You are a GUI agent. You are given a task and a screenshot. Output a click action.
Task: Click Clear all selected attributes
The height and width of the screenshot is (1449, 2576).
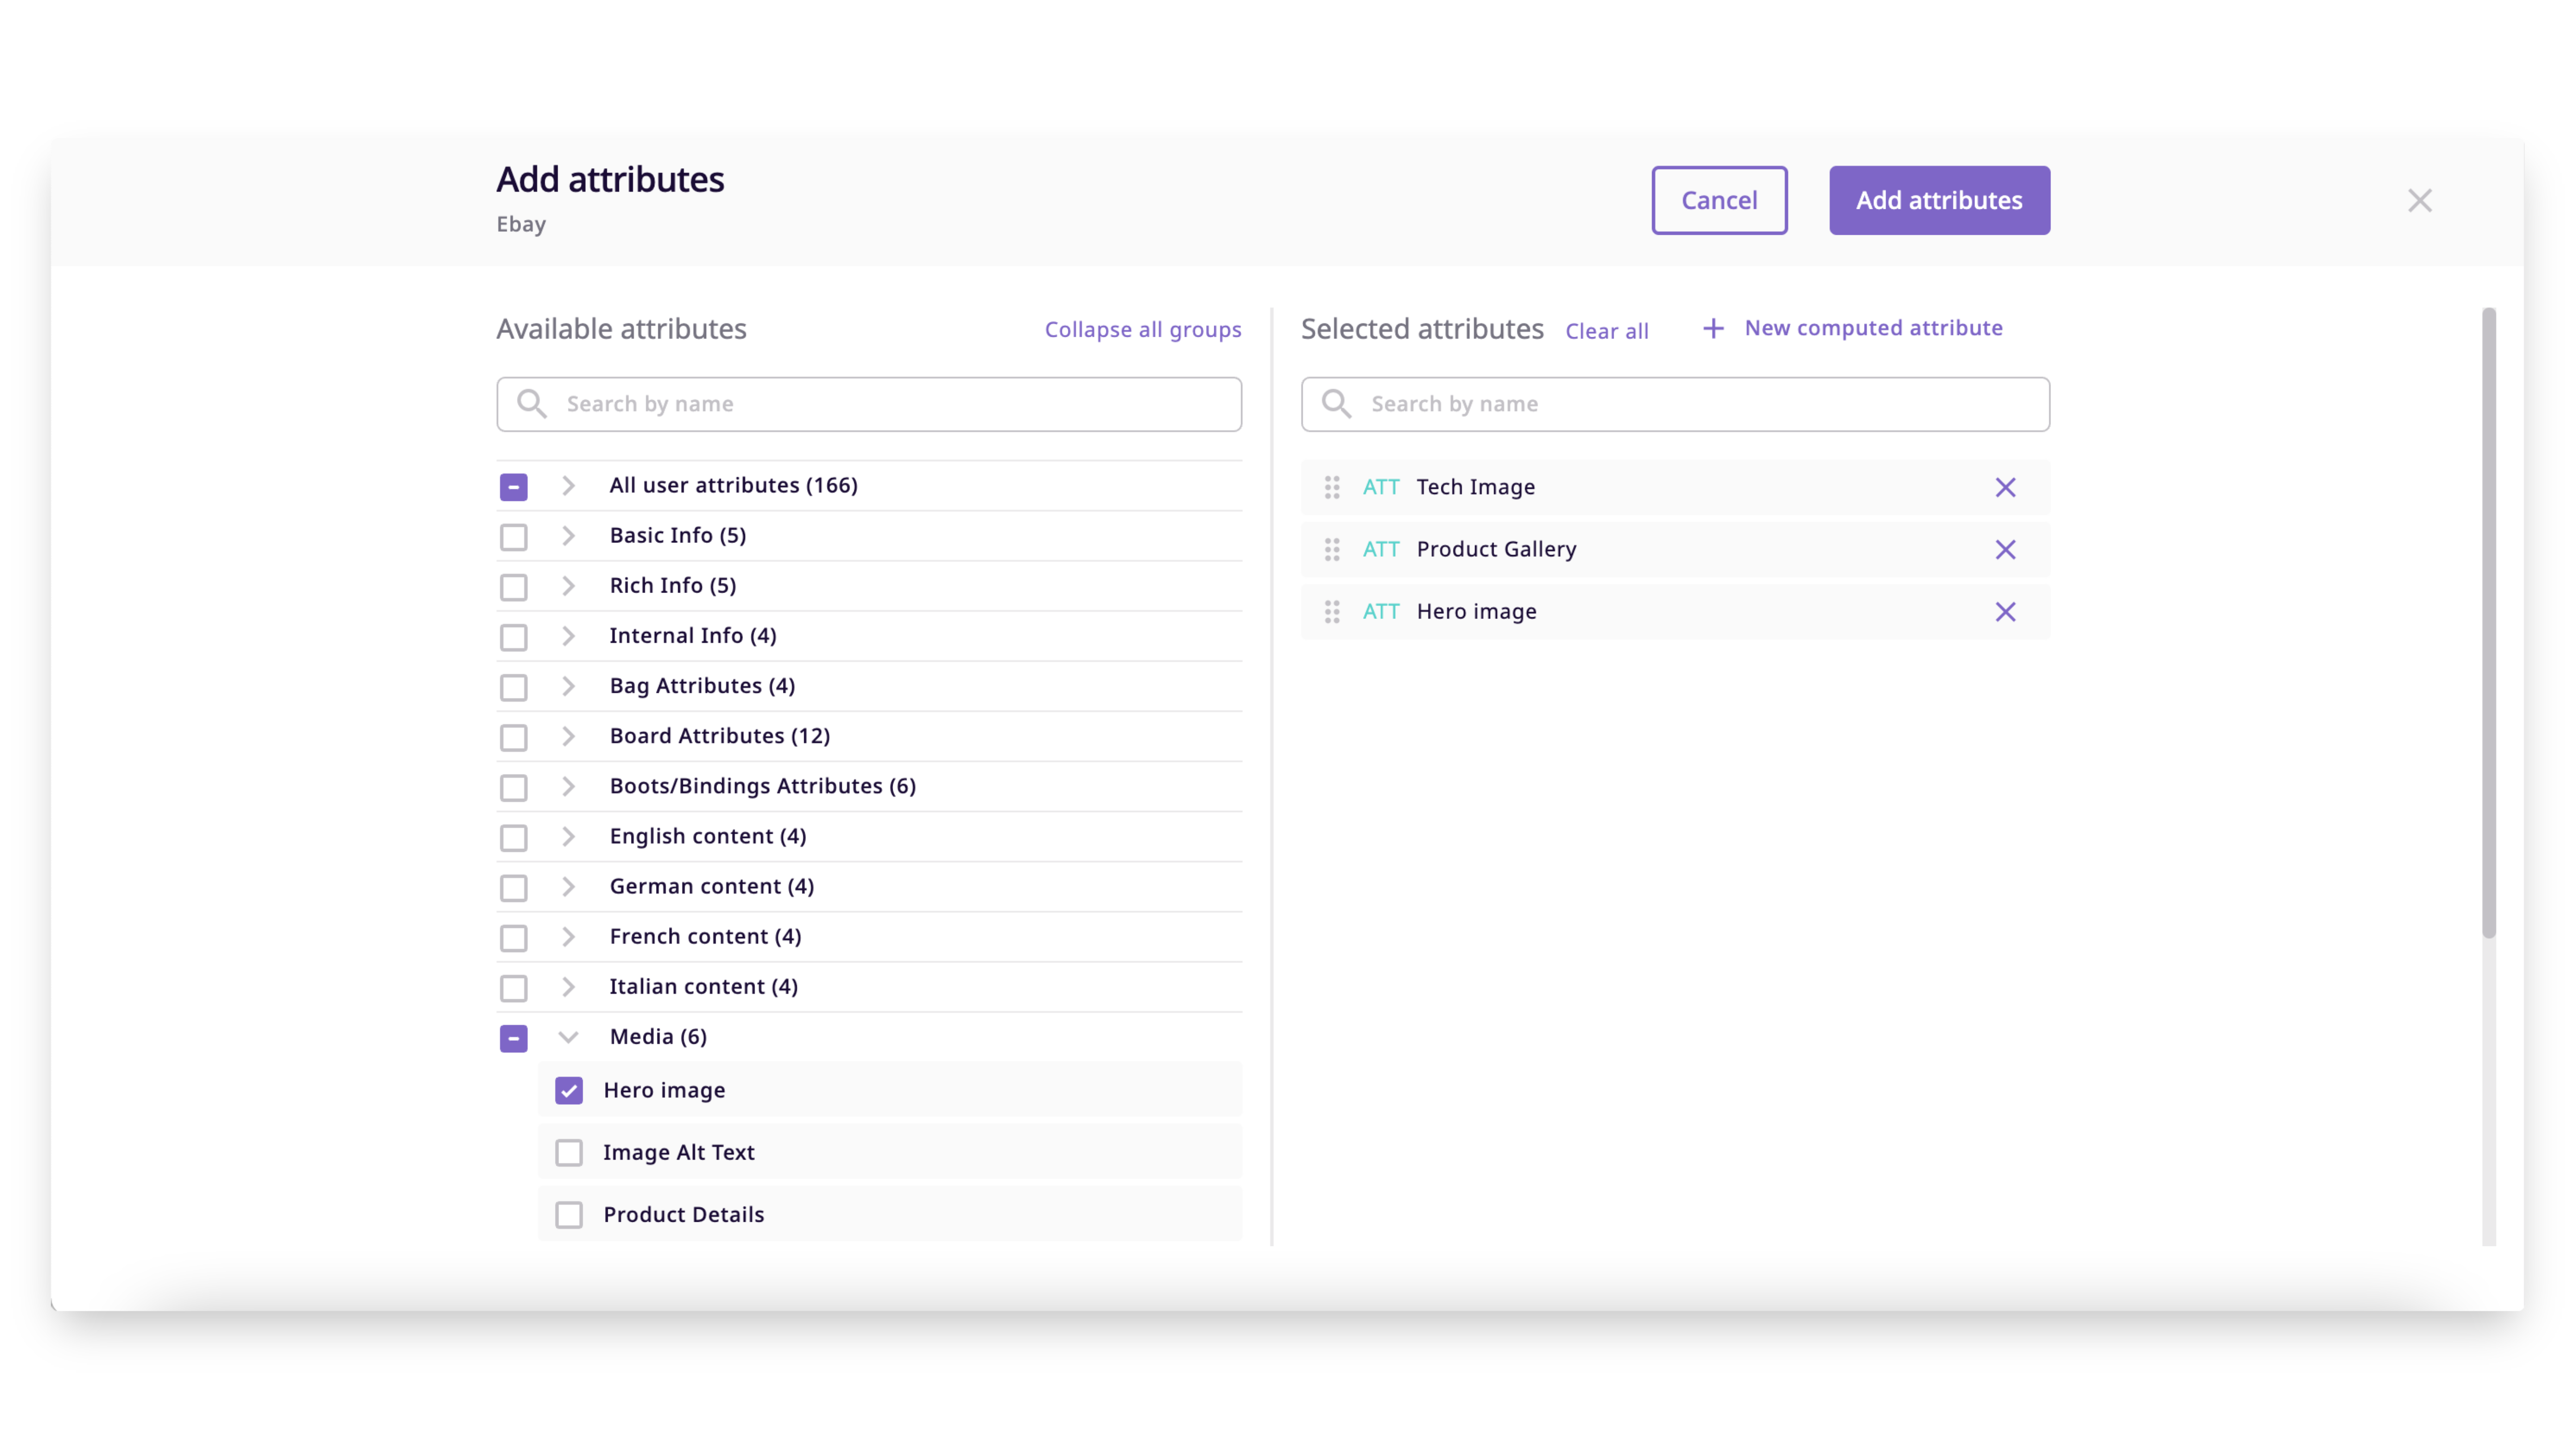1606,331
